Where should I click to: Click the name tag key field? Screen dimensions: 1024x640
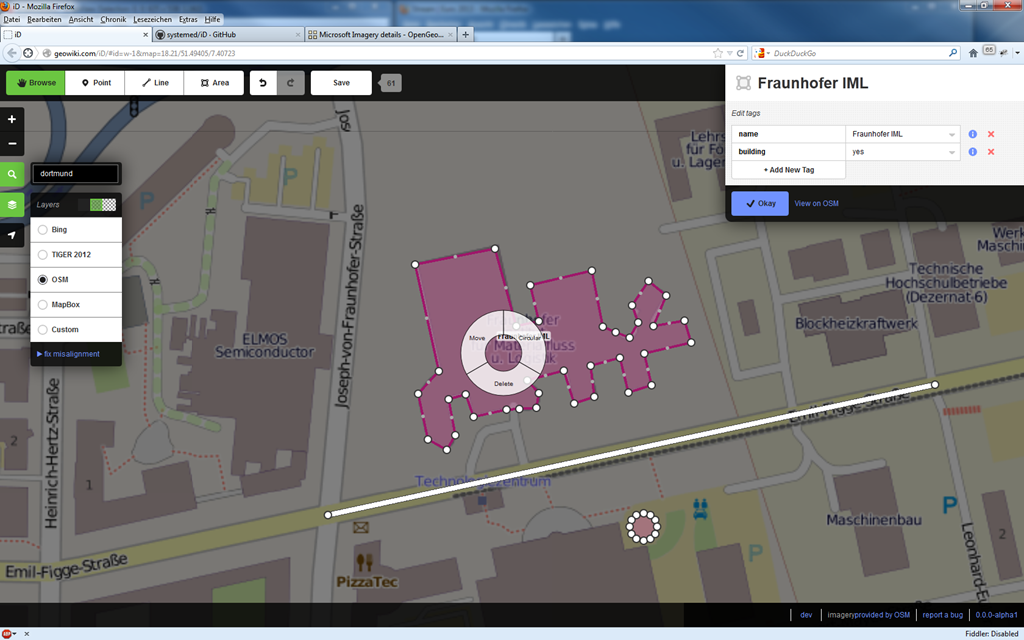click(x=788, y=134)
